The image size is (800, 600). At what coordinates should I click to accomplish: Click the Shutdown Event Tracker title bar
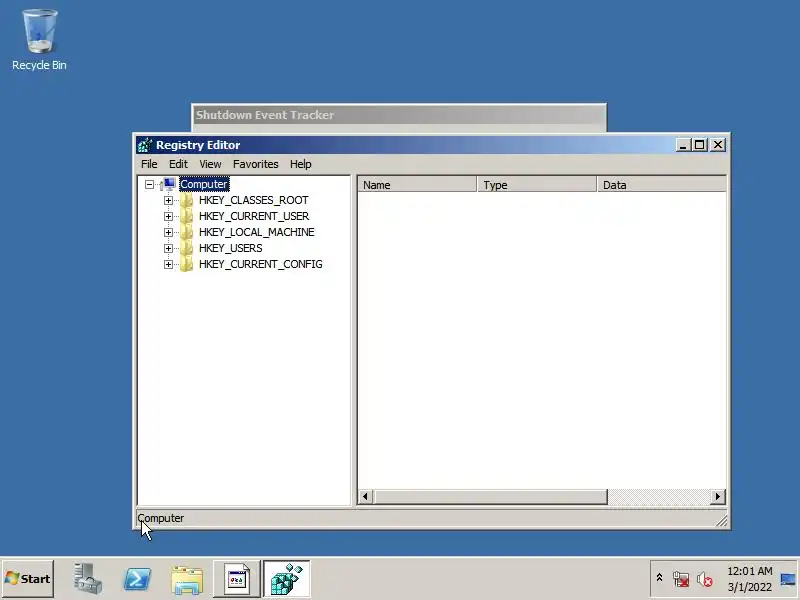point(399,115)
